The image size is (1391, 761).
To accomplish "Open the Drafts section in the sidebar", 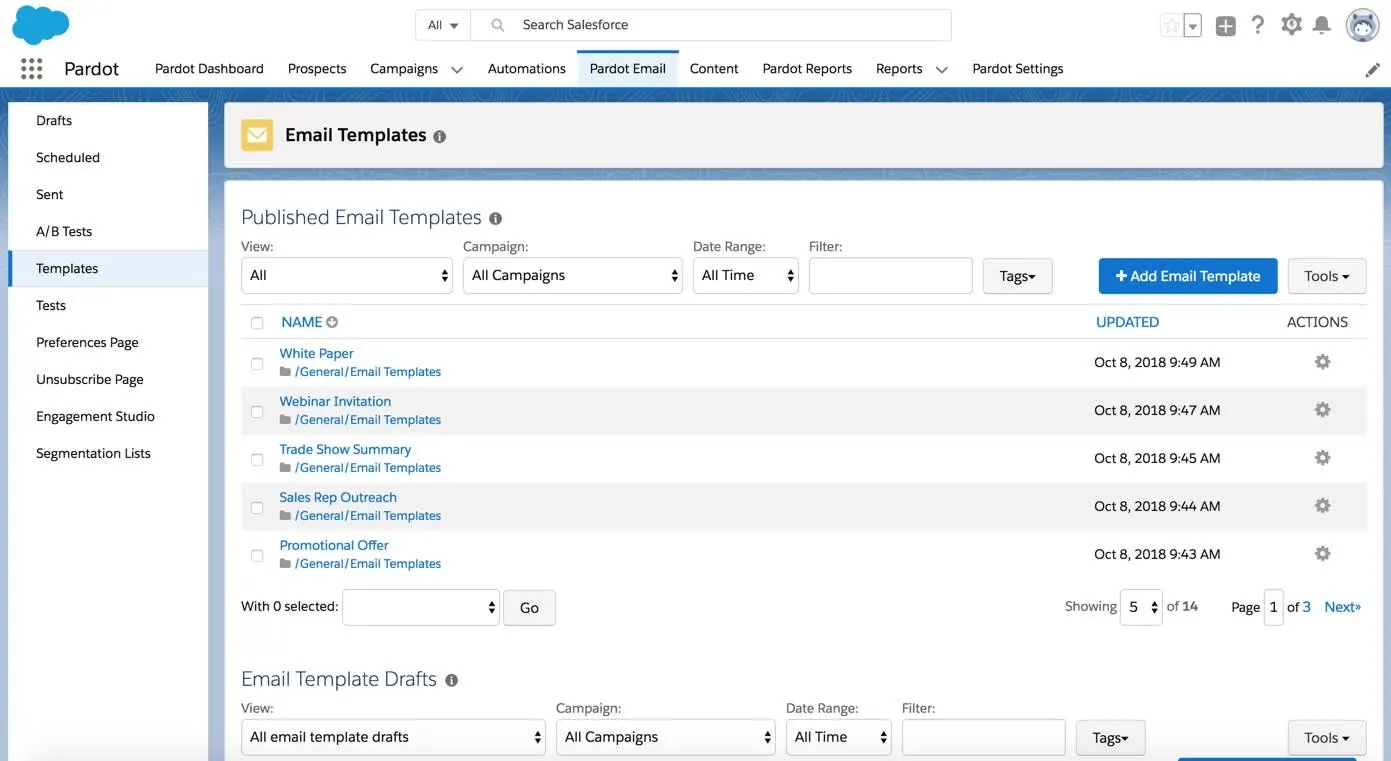I will click(x=53, y=120).
